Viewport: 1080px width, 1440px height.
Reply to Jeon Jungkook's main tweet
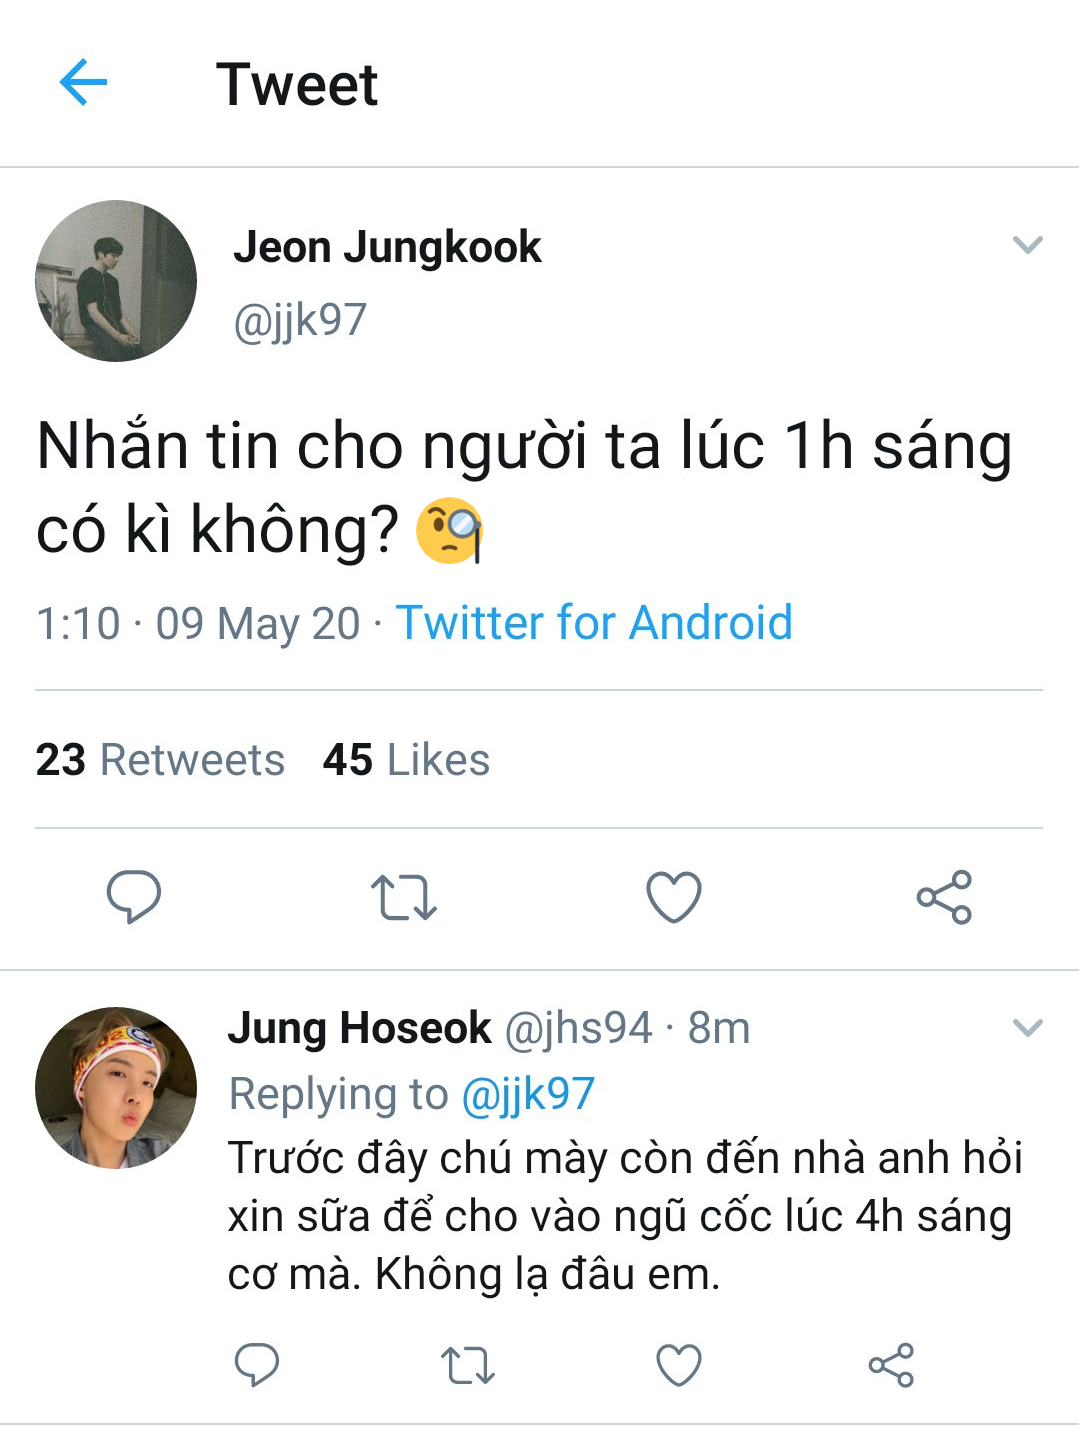click(x=134, y=896)
